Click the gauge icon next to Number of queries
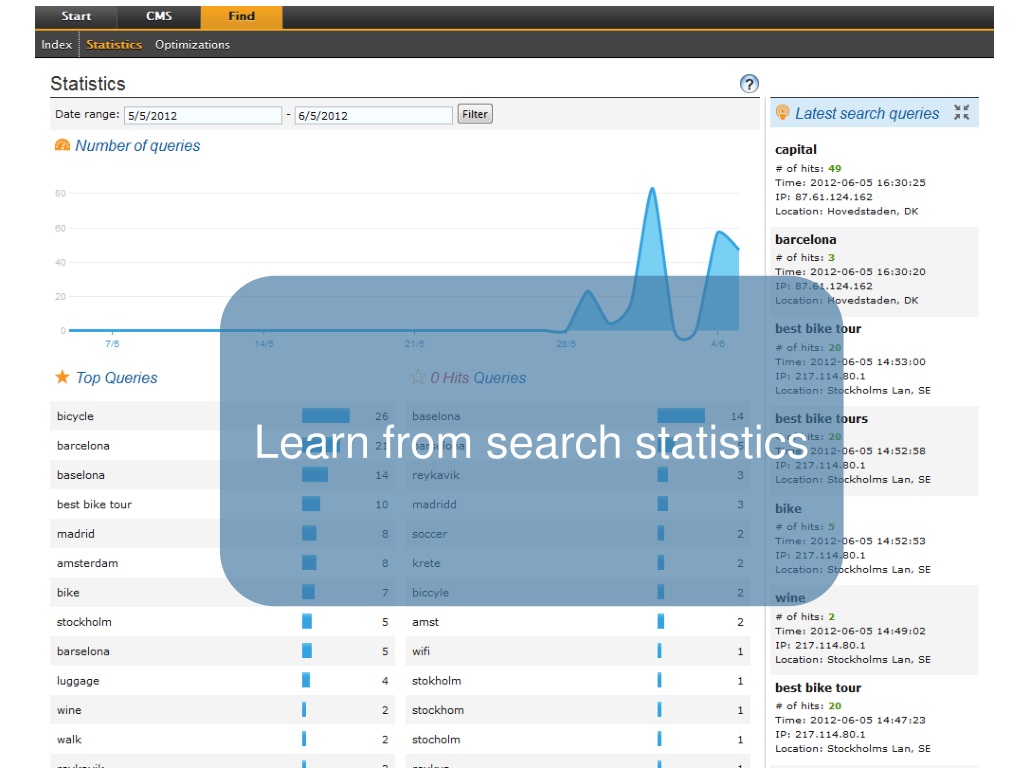Screen dimensions: 1024x768 point(62,145)
